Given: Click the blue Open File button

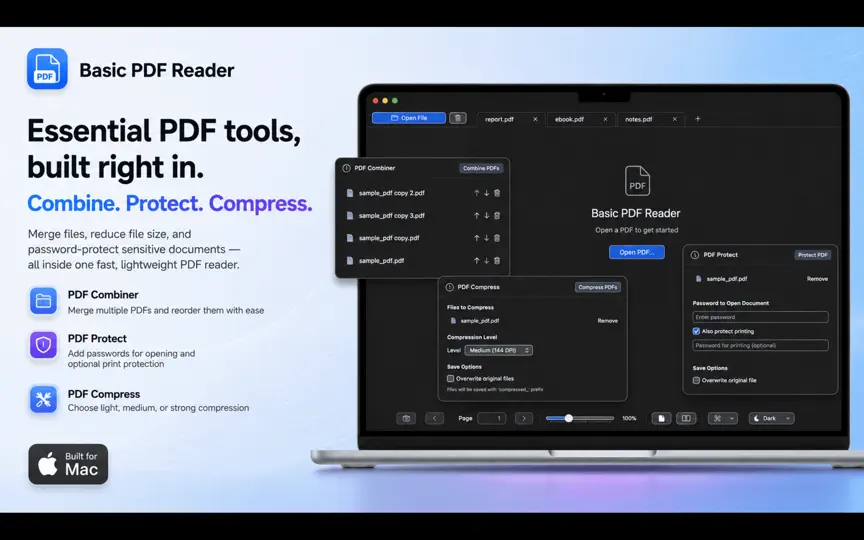Looking at the screenshot, I should pyautogui.click(x=409, y=118).
